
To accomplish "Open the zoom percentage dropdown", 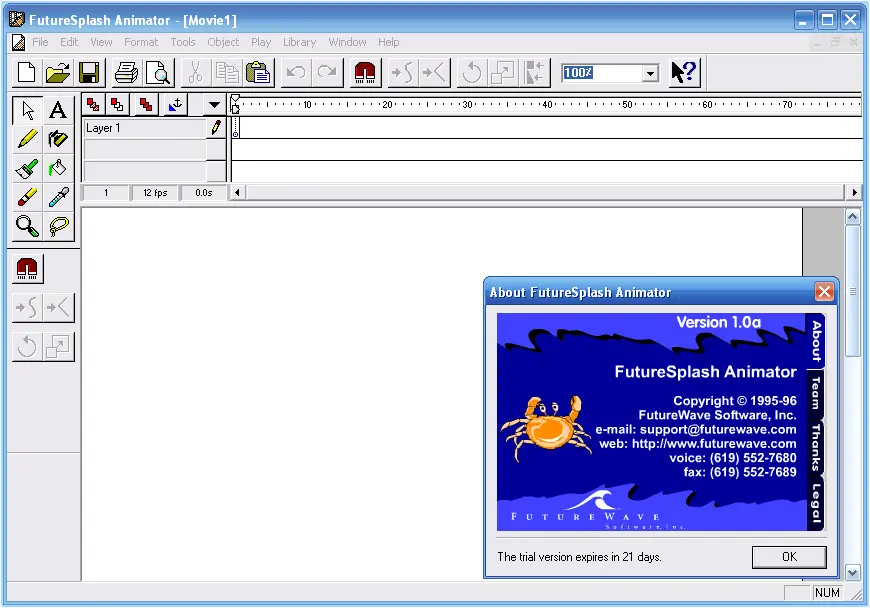I will pos(650,72).
